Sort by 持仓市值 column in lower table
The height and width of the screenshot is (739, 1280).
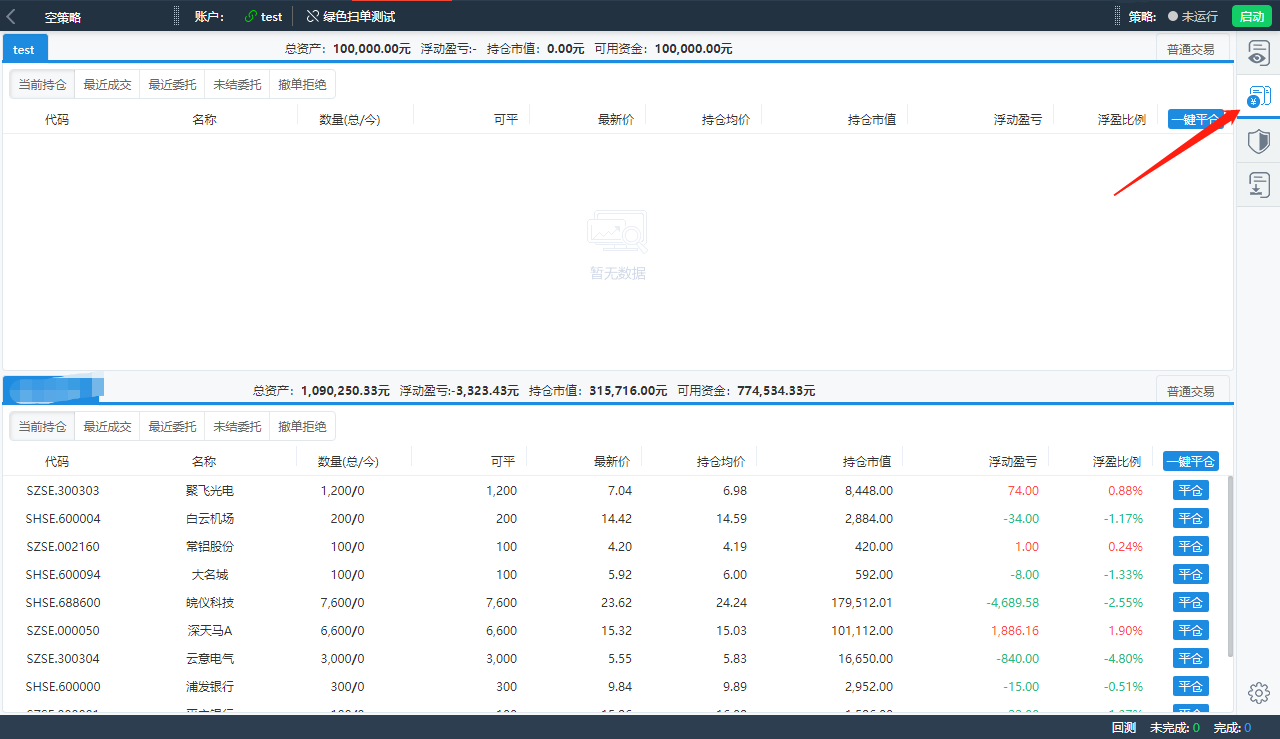[x=867, y=462]
